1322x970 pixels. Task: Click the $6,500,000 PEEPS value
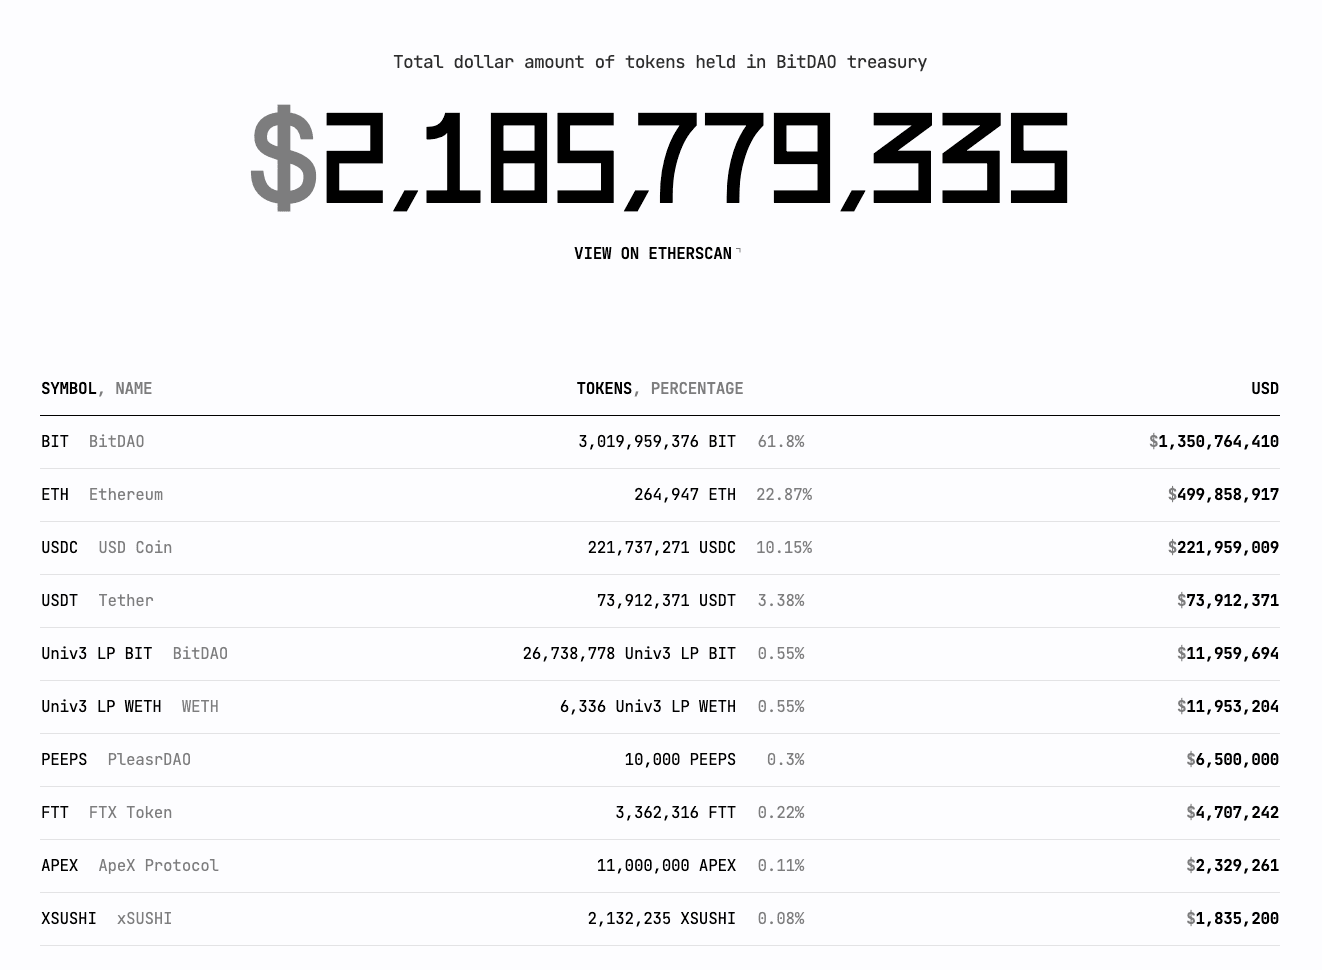point(1233,759)
